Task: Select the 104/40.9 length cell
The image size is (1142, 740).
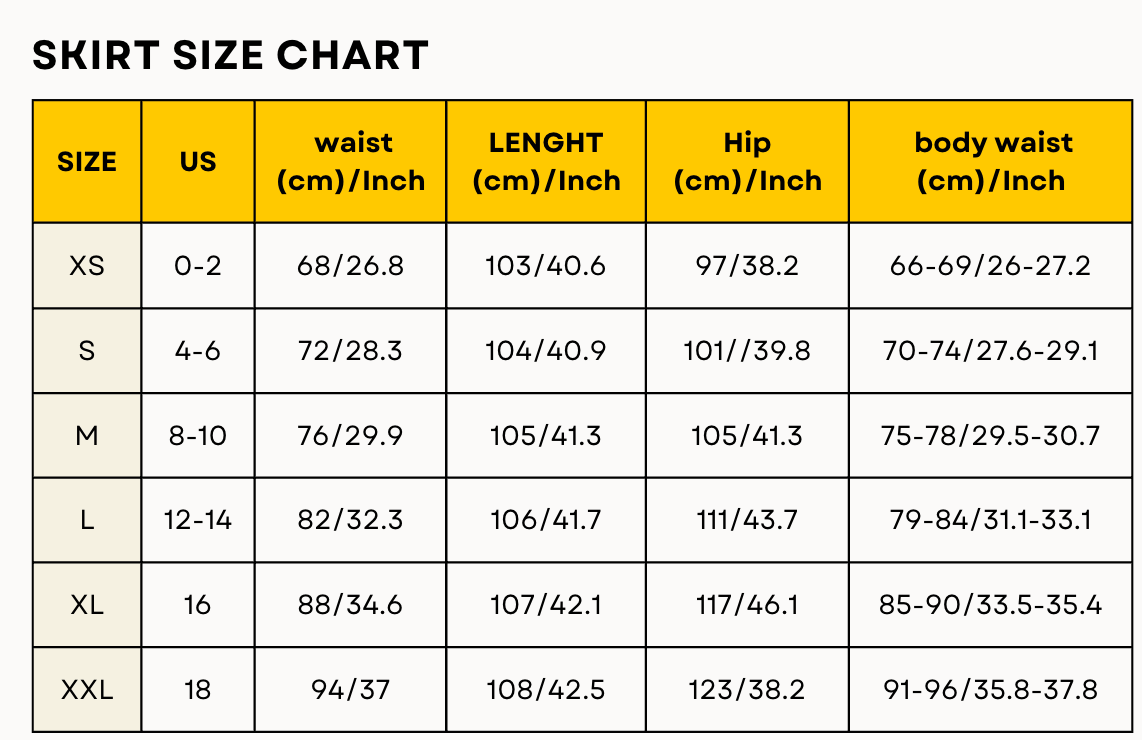Action: (x=546, y=351)
